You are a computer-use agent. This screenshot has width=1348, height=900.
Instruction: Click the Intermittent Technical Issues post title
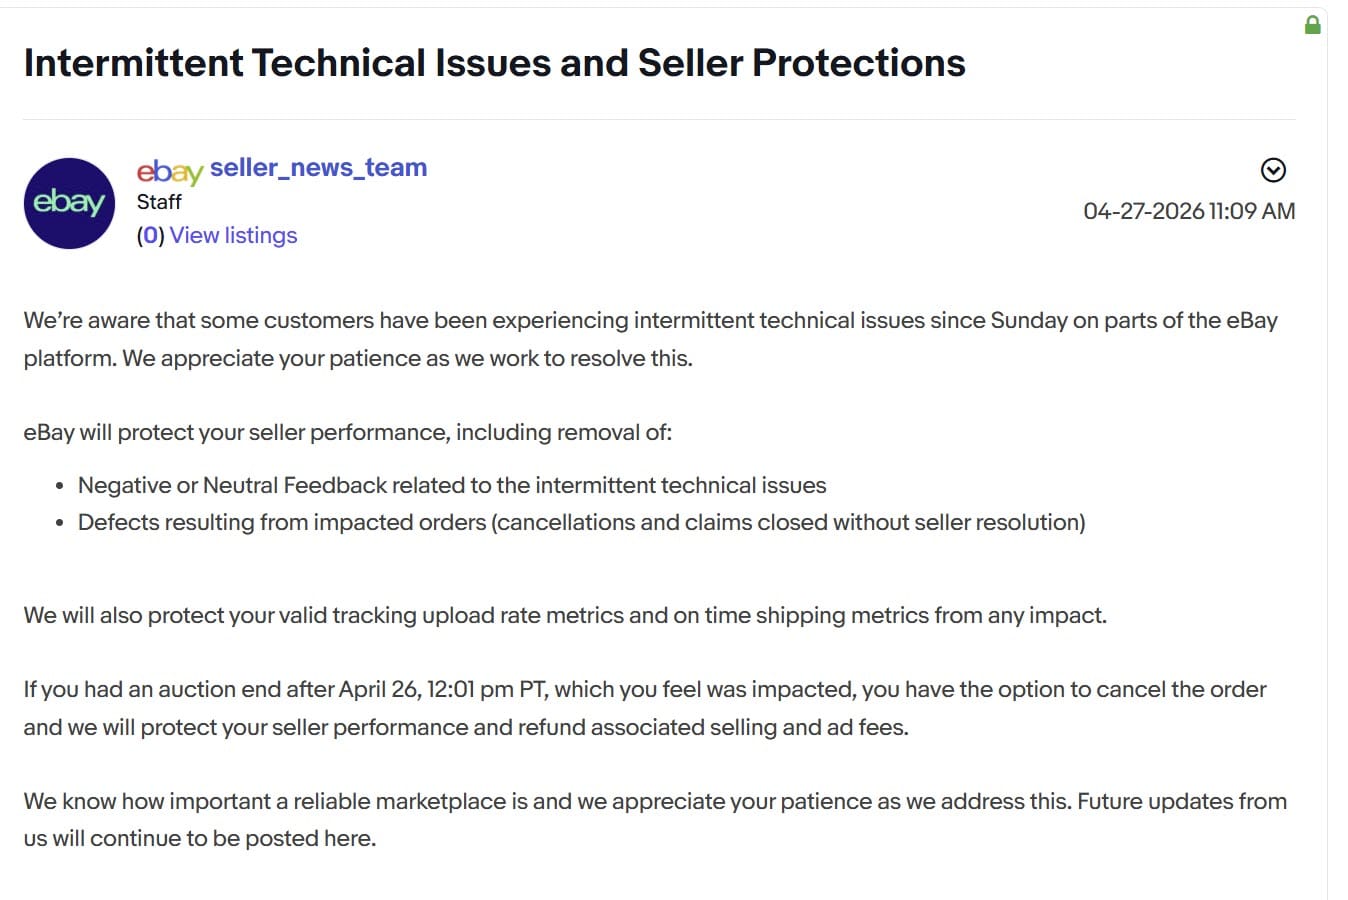coord(494,63)
